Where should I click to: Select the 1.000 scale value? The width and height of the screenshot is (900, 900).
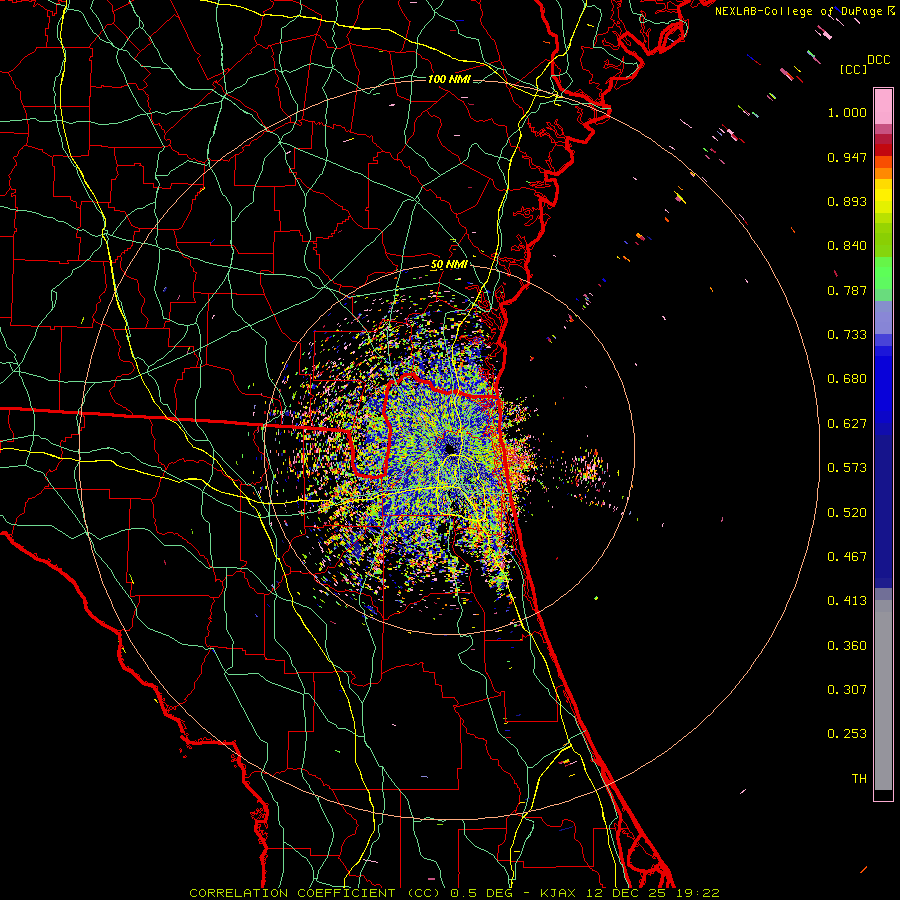(x=847, y=112)
